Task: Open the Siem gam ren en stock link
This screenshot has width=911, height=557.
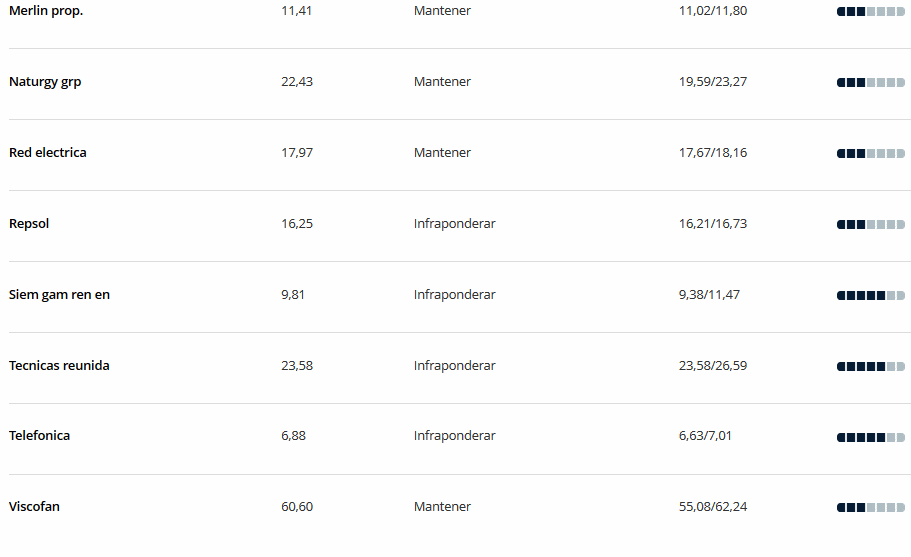Action: point(59,294)
